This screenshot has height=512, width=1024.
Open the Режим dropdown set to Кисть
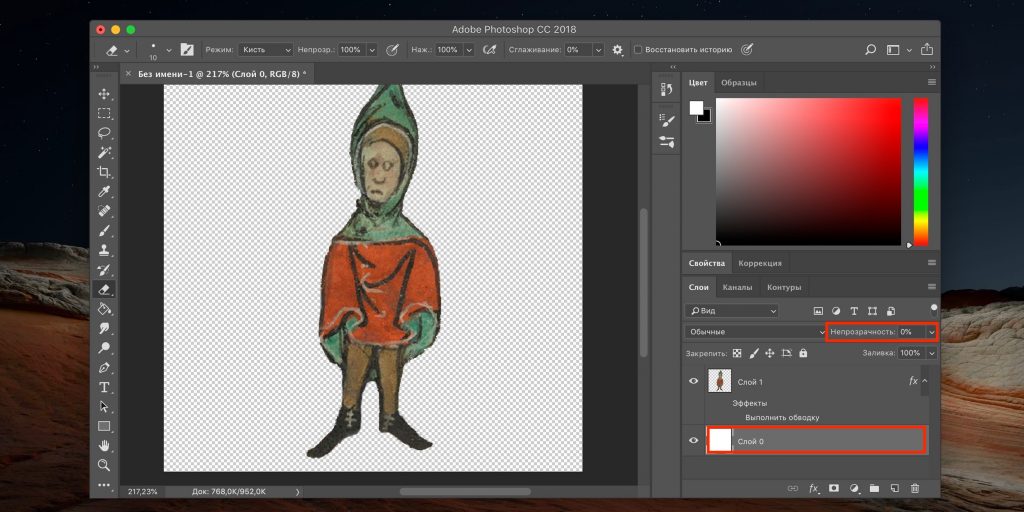[265, 49]
